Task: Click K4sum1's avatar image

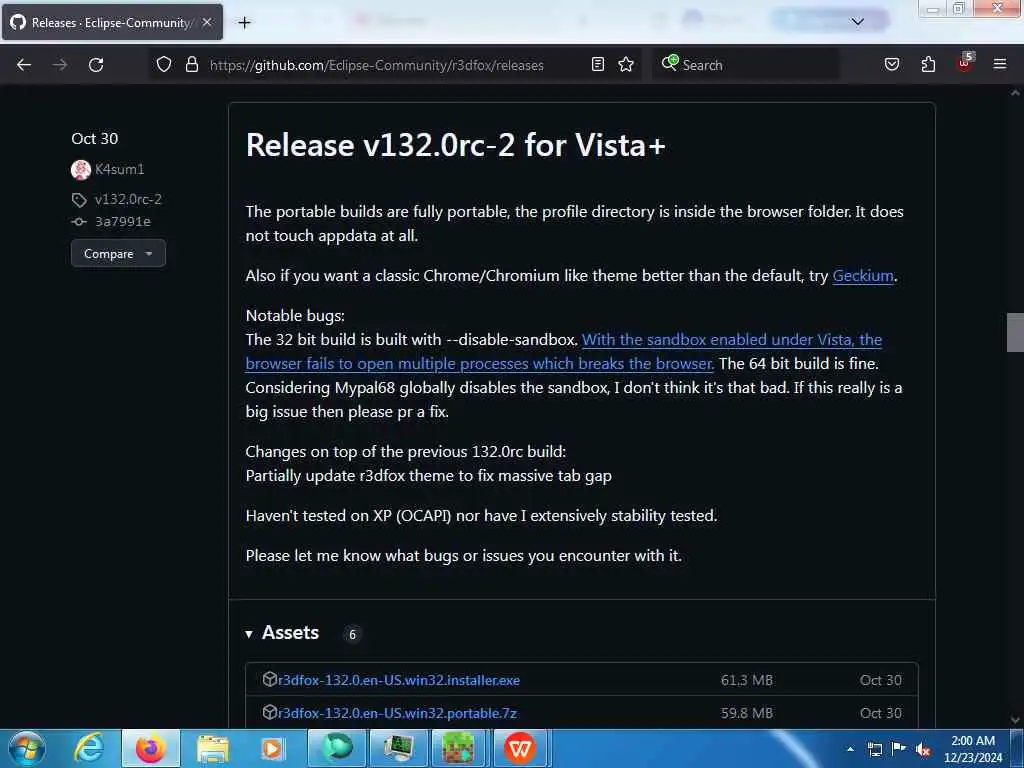Action: [80, 170]
